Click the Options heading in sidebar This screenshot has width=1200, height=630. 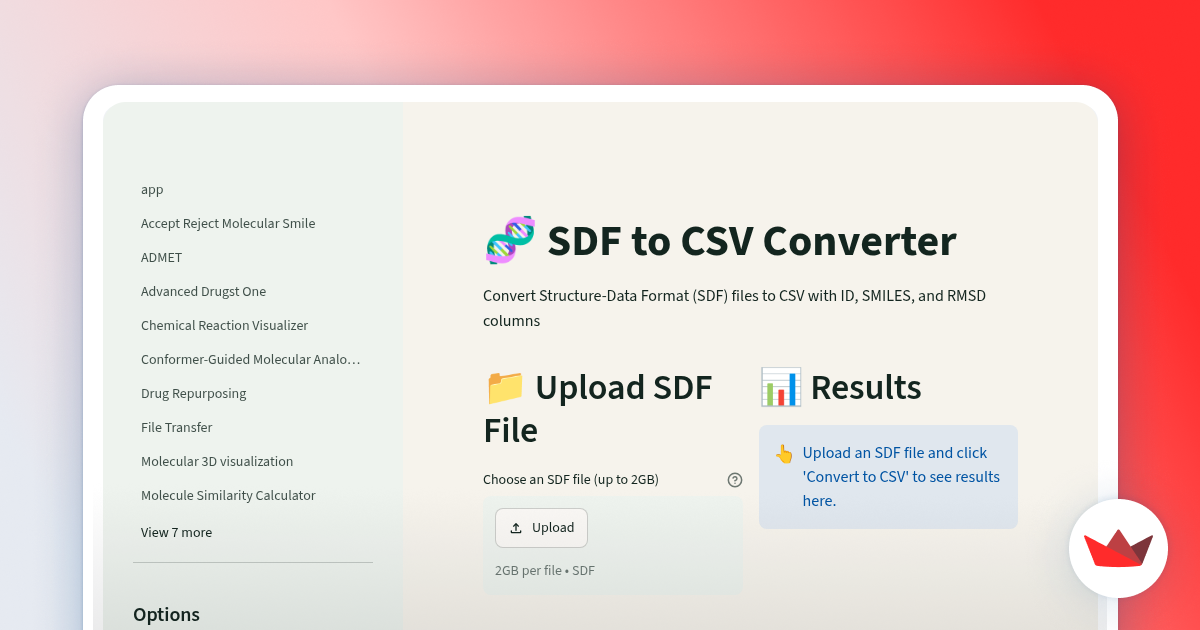click(x=166, y=615)
